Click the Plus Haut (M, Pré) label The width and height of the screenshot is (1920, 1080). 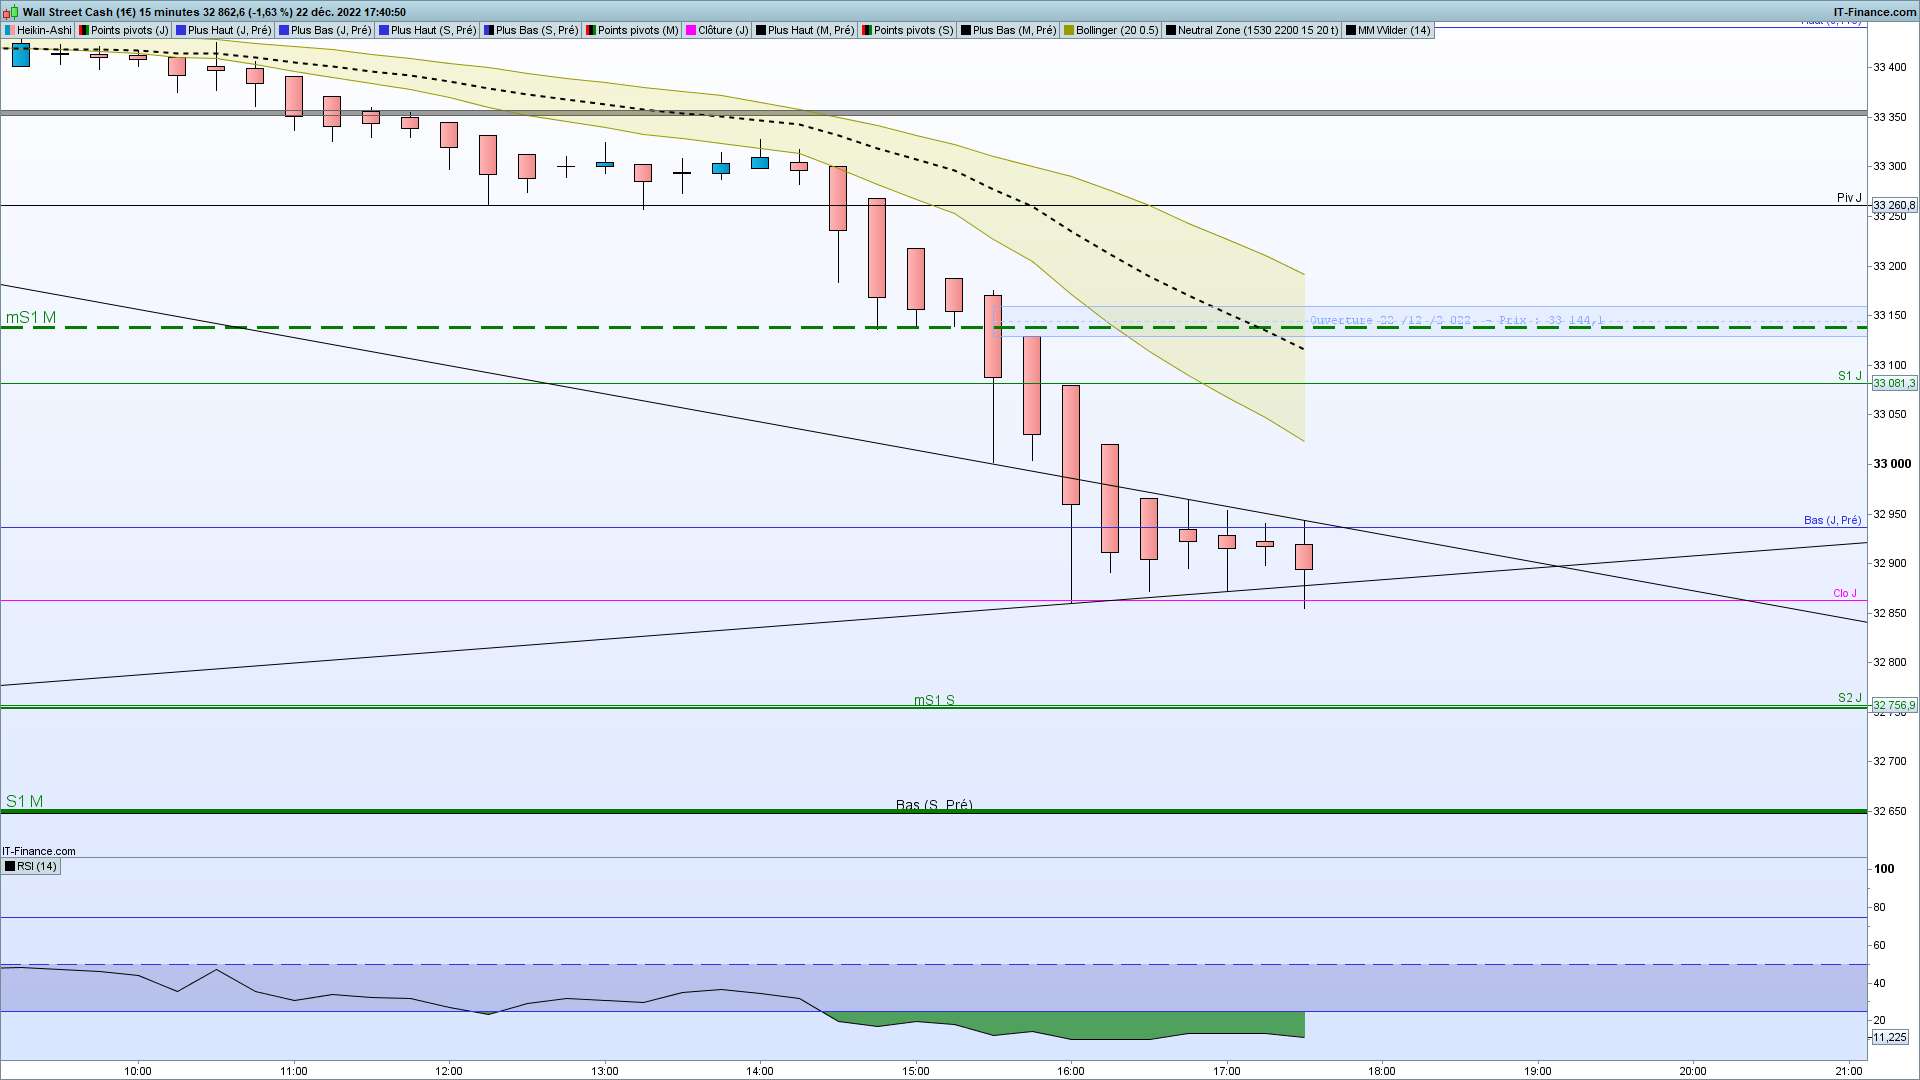[810, 30]
